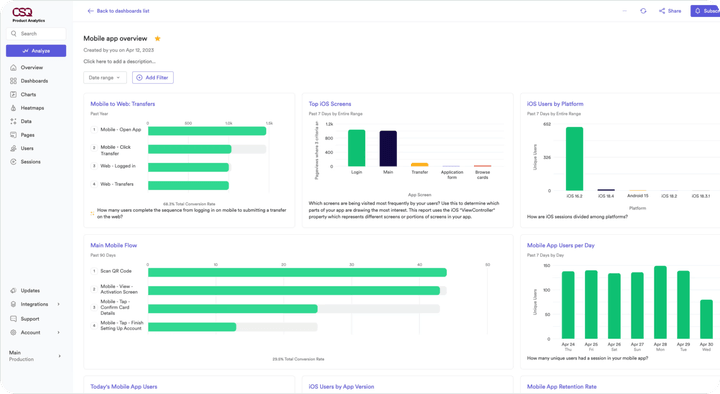Click the star favorite icon beside dashboard title
The height and width of the screenshot is (394, 720).
click(158, 39)
